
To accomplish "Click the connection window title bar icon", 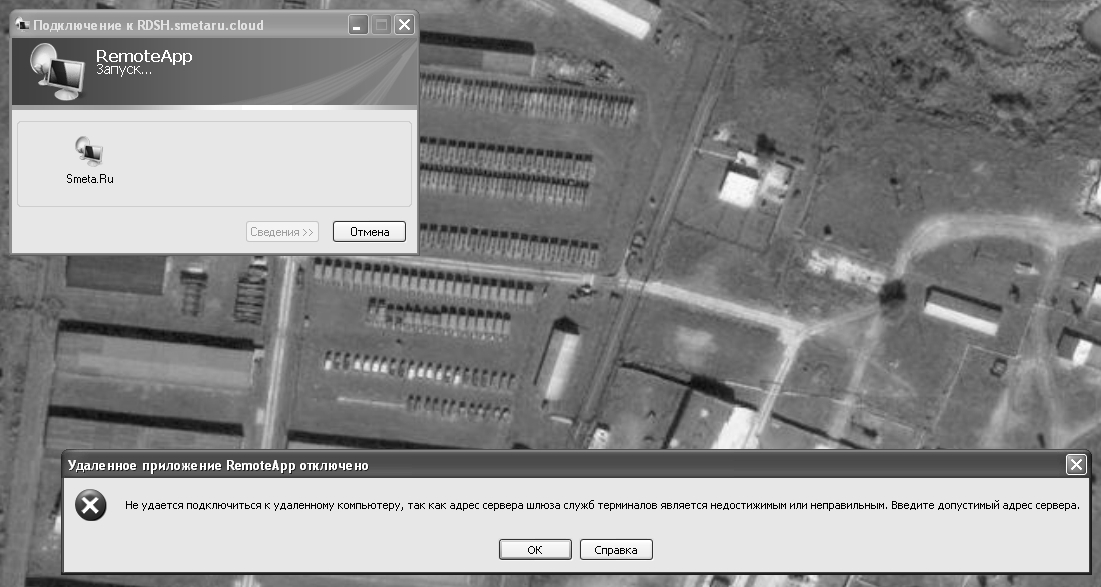I will coord(22,25).
